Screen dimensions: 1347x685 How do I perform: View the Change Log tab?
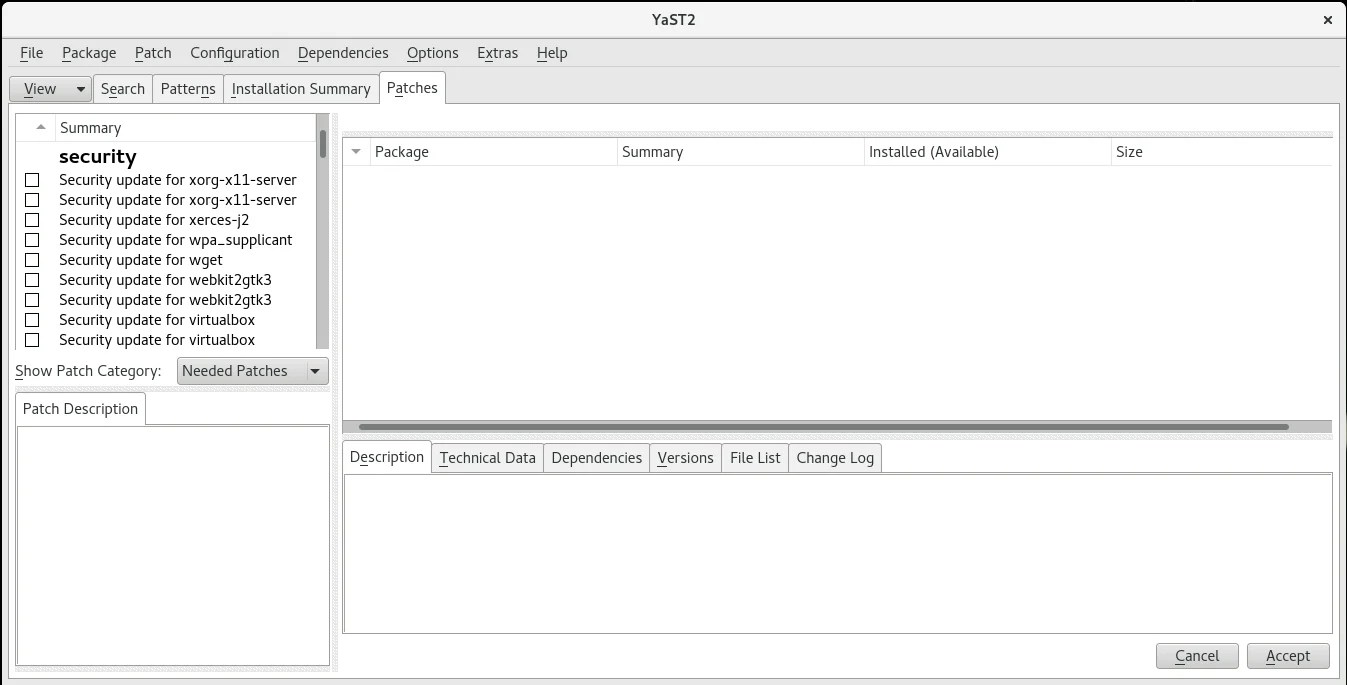click(834, 457)
